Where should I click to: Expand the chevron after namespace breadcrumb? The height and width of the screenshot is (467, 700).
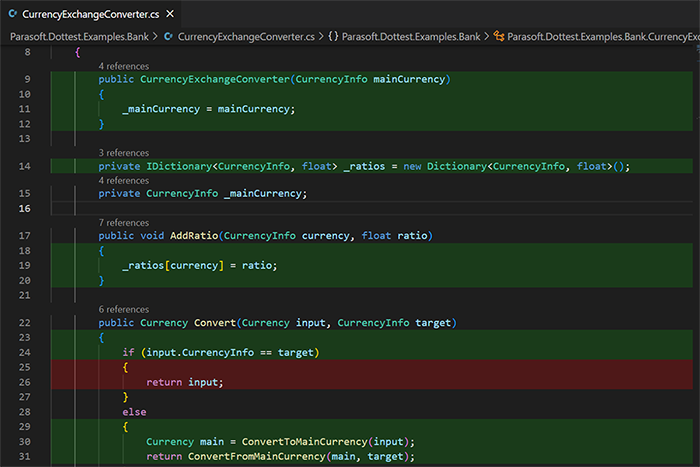(x=487, y=37)
